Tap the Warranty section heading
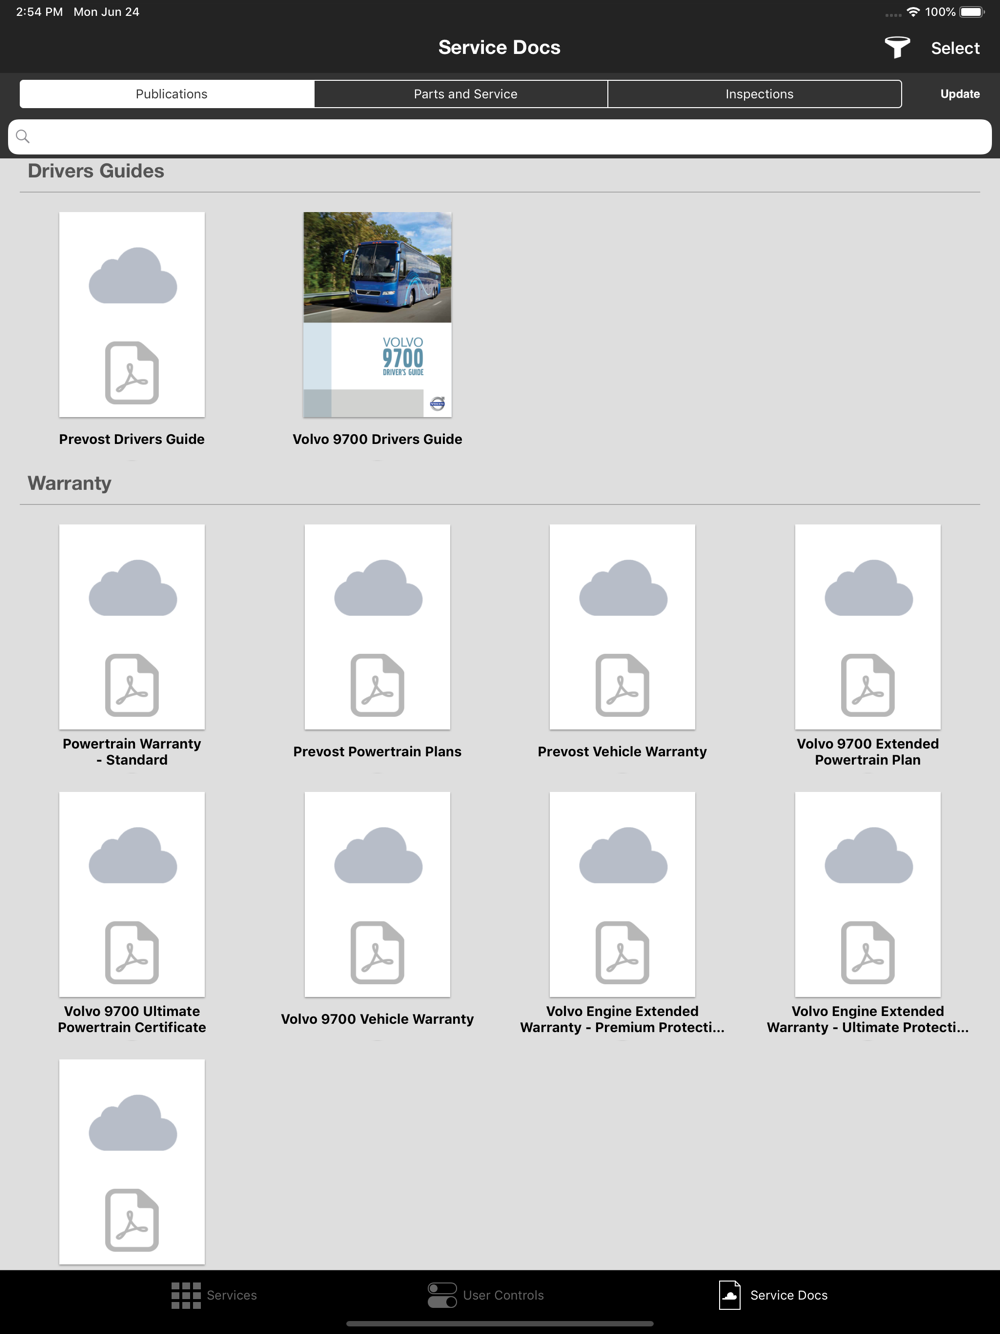Viewport: 1000px width, 1334px height. [x=69, y=483]
